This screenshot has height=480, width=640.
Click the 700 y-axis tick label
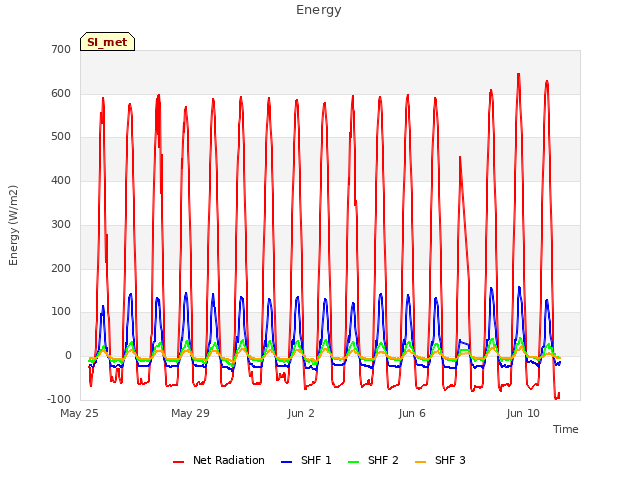[x=61, y=50]
